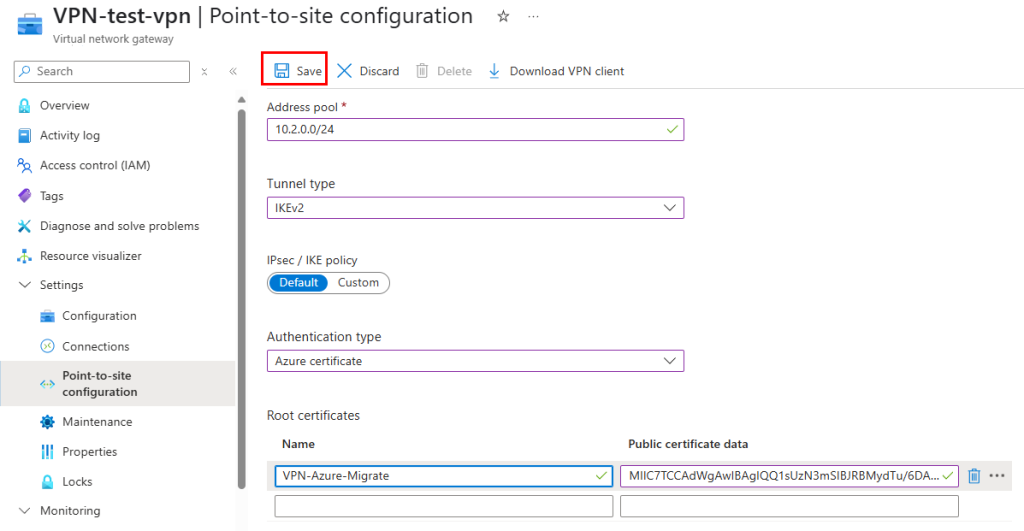Open the ellipsis menu for VPN-Azure-Migrate row
This screenshot has height=531, width=1024.
tap(997, 476)
